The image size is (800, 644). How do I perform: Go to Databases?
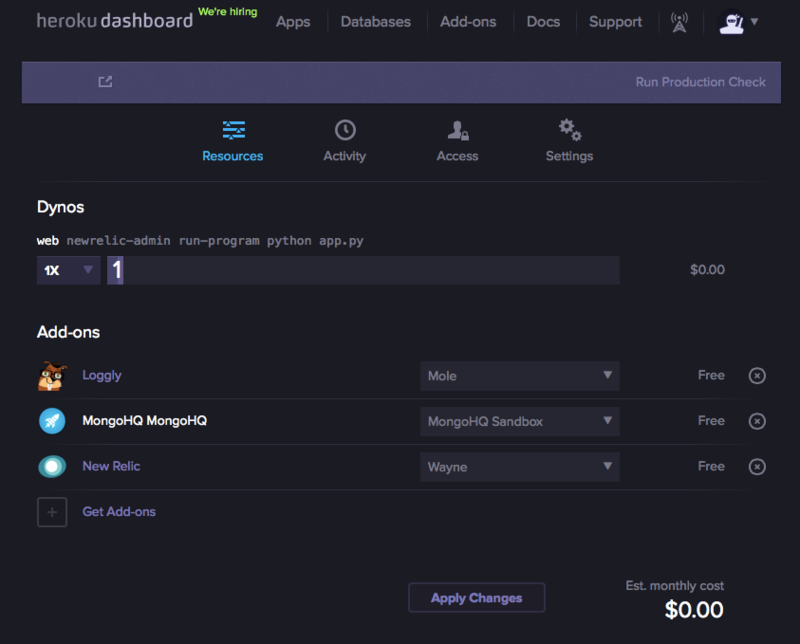point(376,22)
